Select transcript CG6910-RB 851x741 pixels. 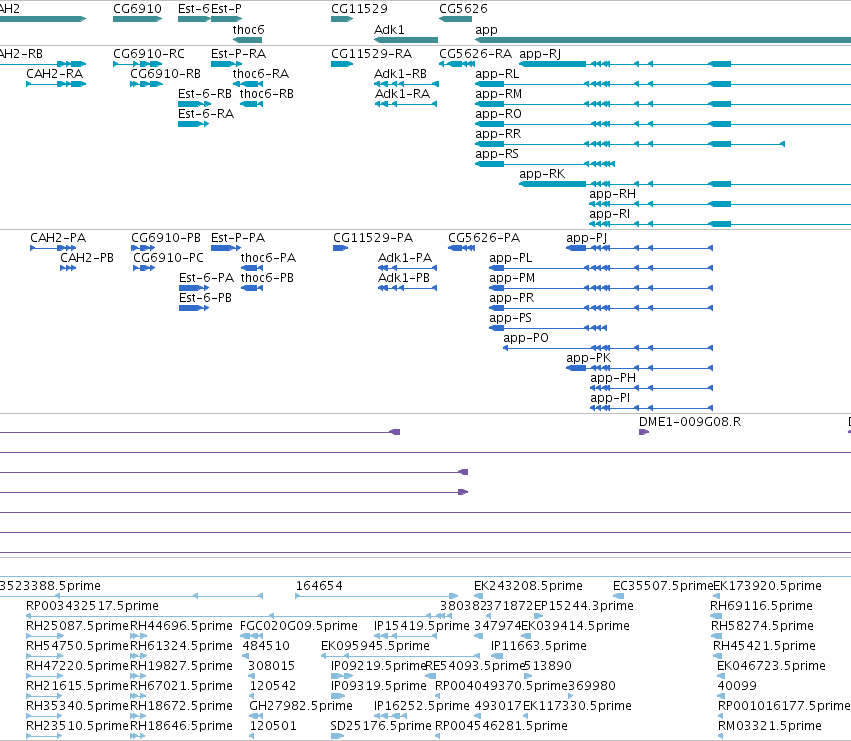click(166, 74)
